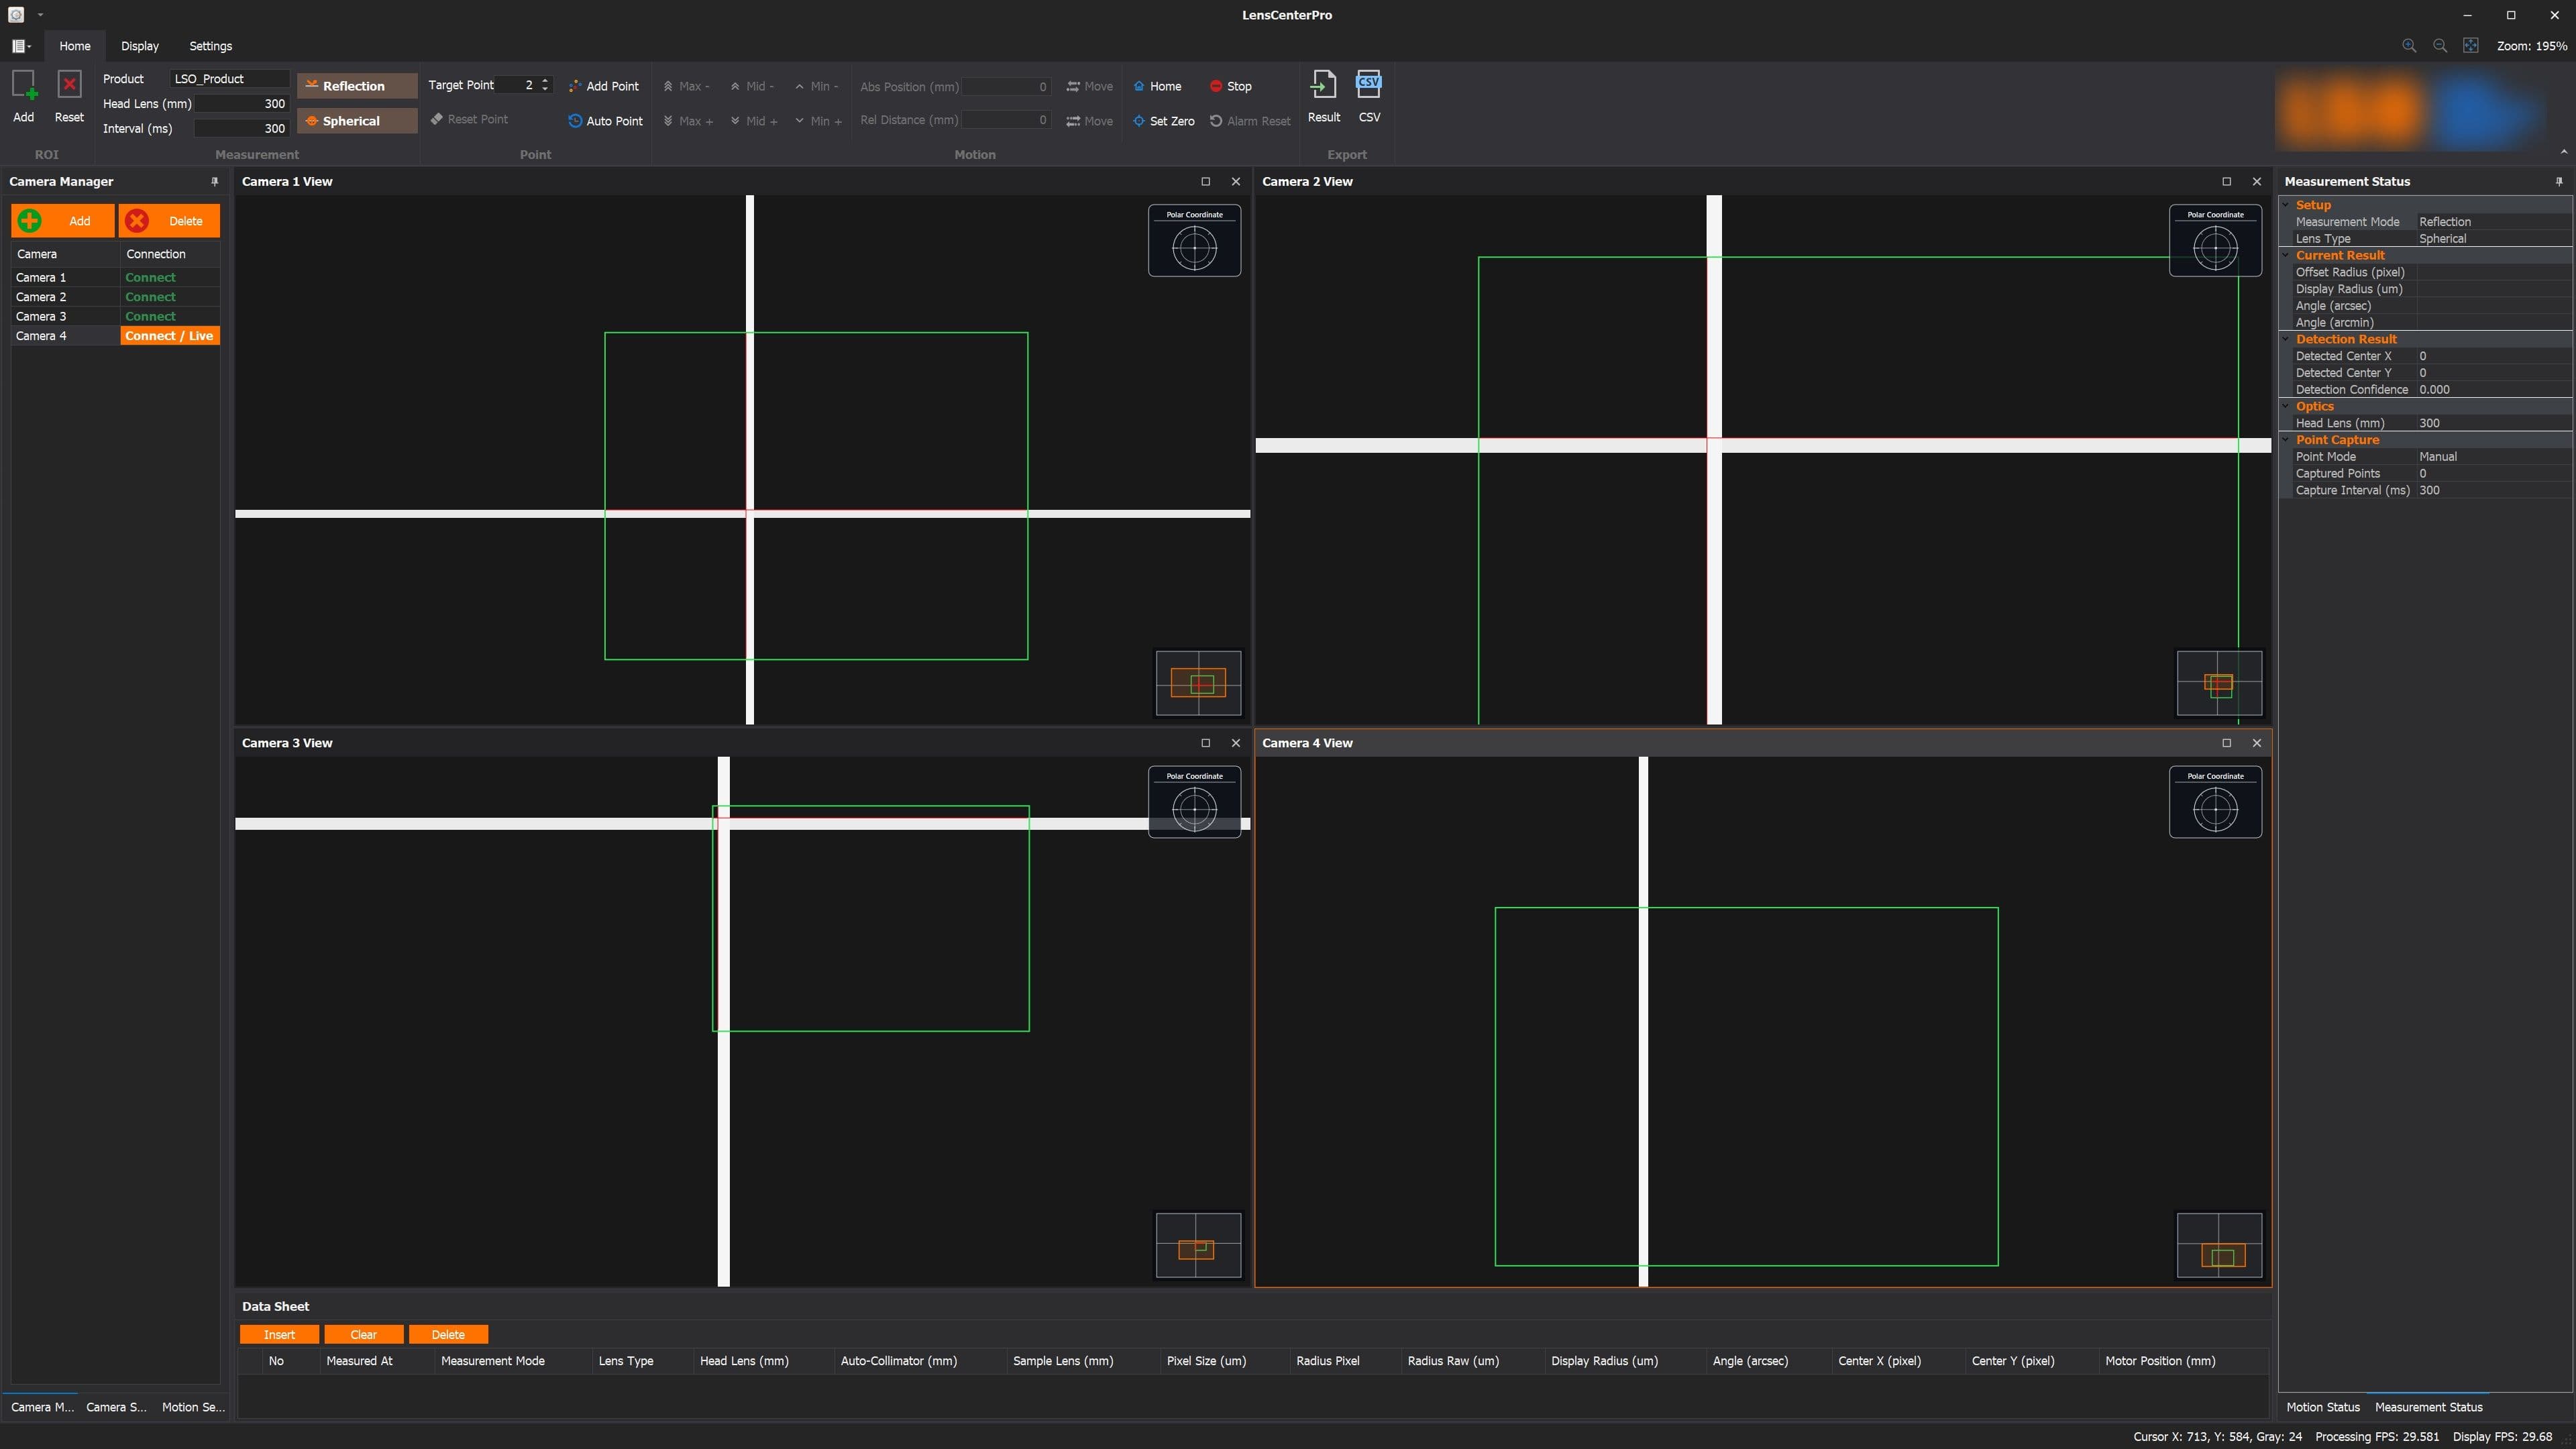Click the Product name input field
This screenshot has height=1449, width=2576.
pyautogui.click(x=229, y=79)
